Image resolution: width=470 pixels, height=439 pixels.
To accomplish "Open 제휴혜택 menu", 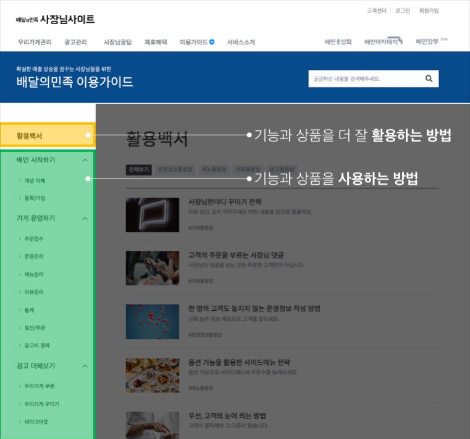I will tap(156, 42).
